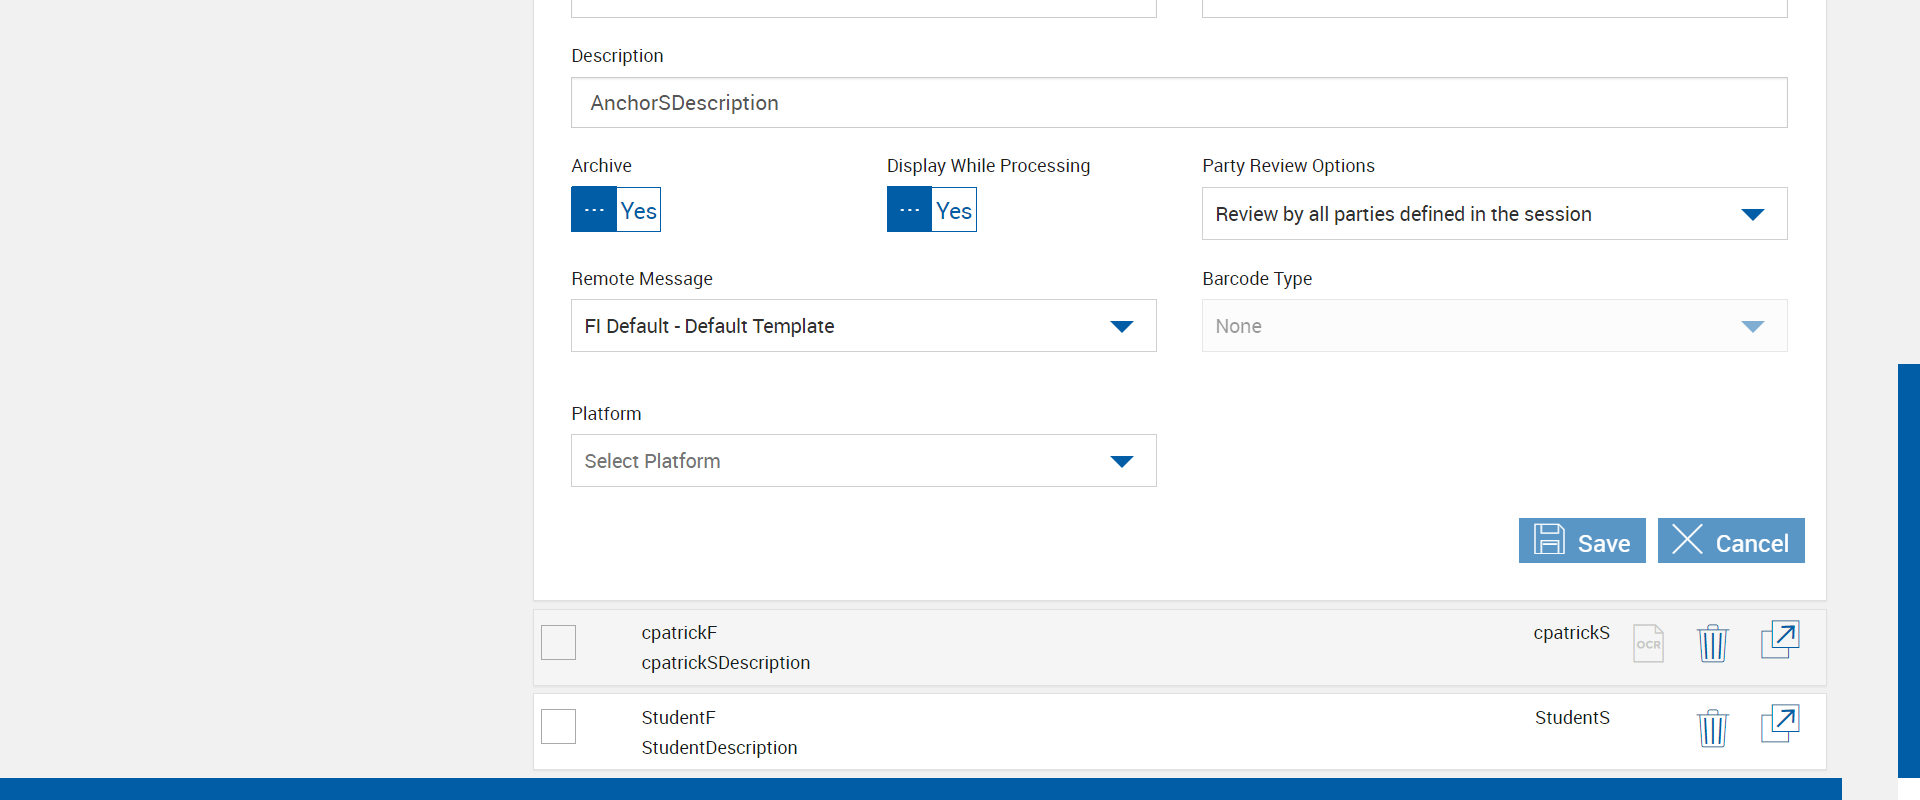Screen dimensions: 1920x800
Task: Expand the Party Review Options dropdown
Action: pyautogui.click(x=1494, y=214)
